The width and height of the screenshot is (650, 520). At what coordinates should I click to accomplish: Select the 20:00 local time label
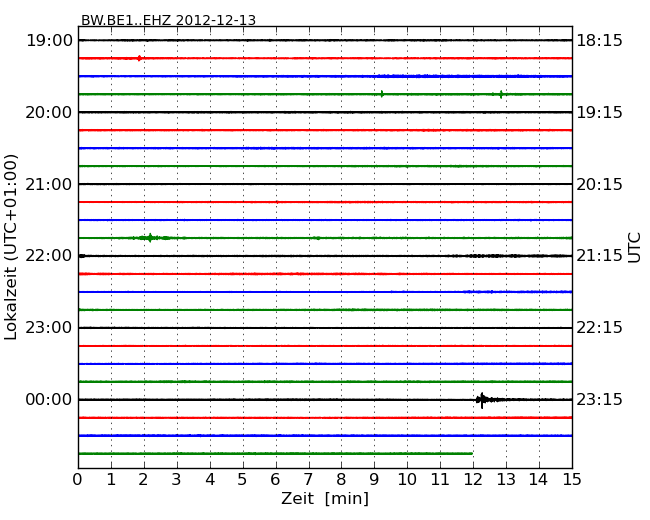[49, 112]
